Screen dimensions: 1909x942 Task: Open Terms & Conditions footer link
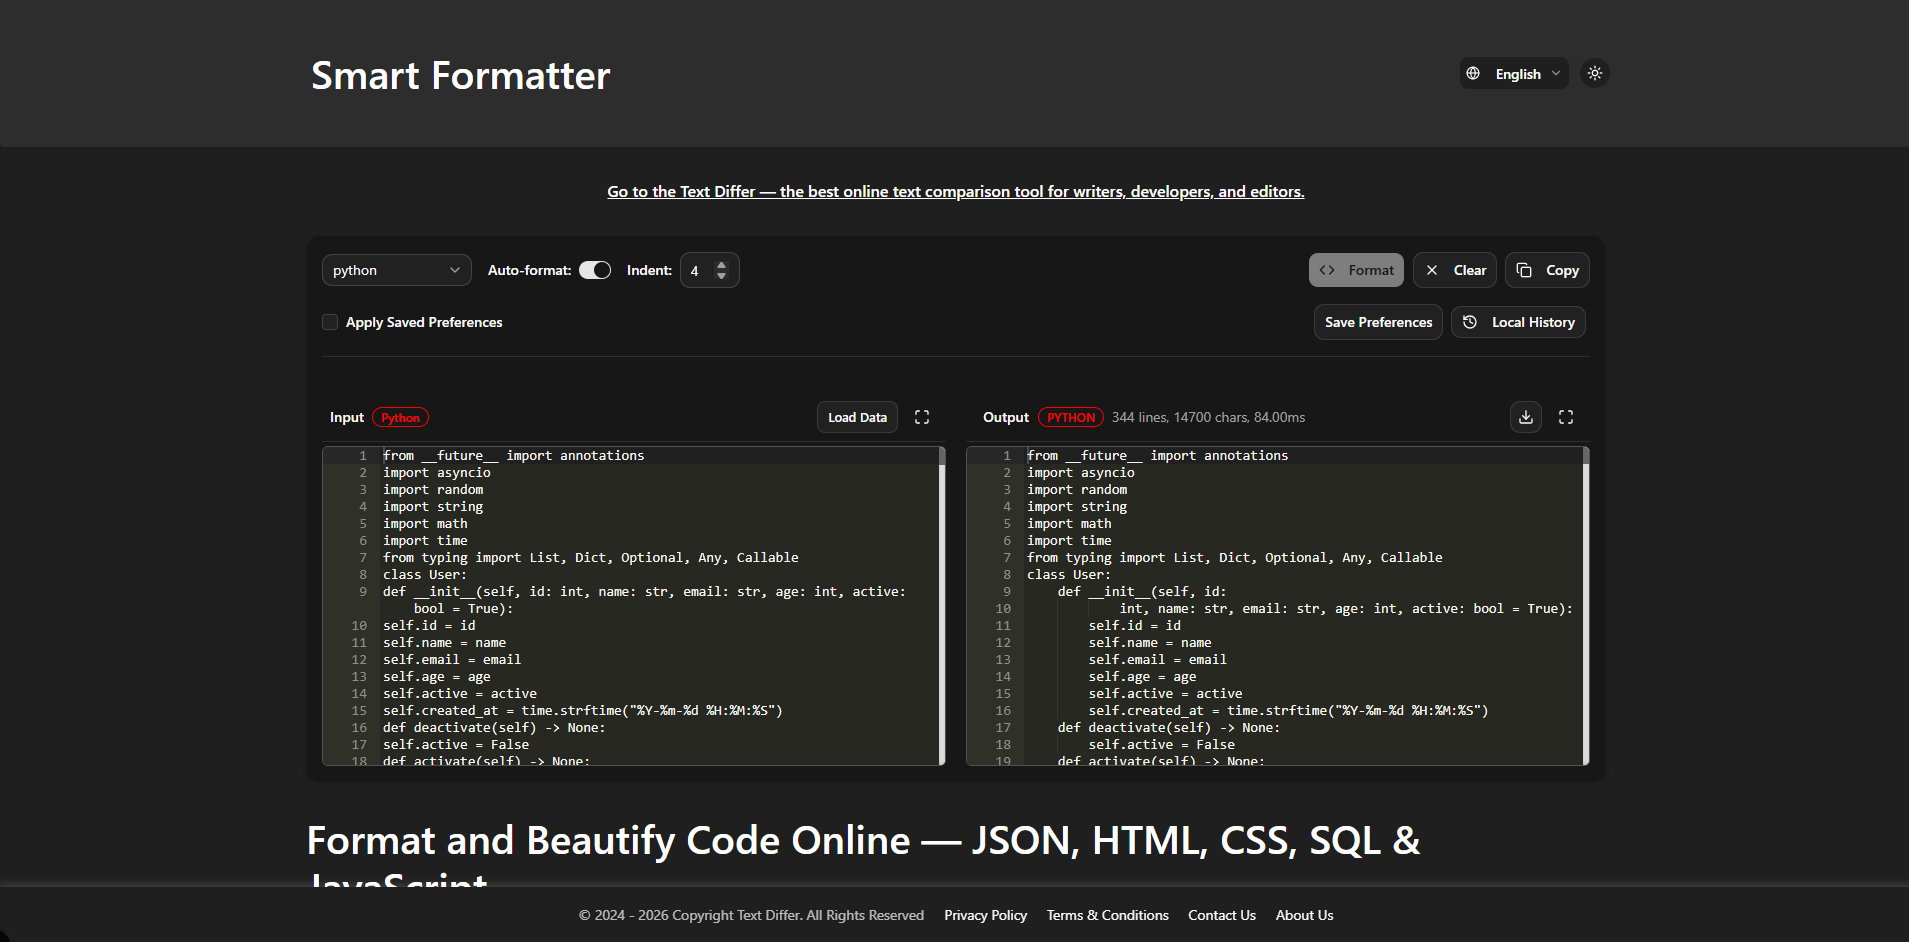click(1107, 915)
